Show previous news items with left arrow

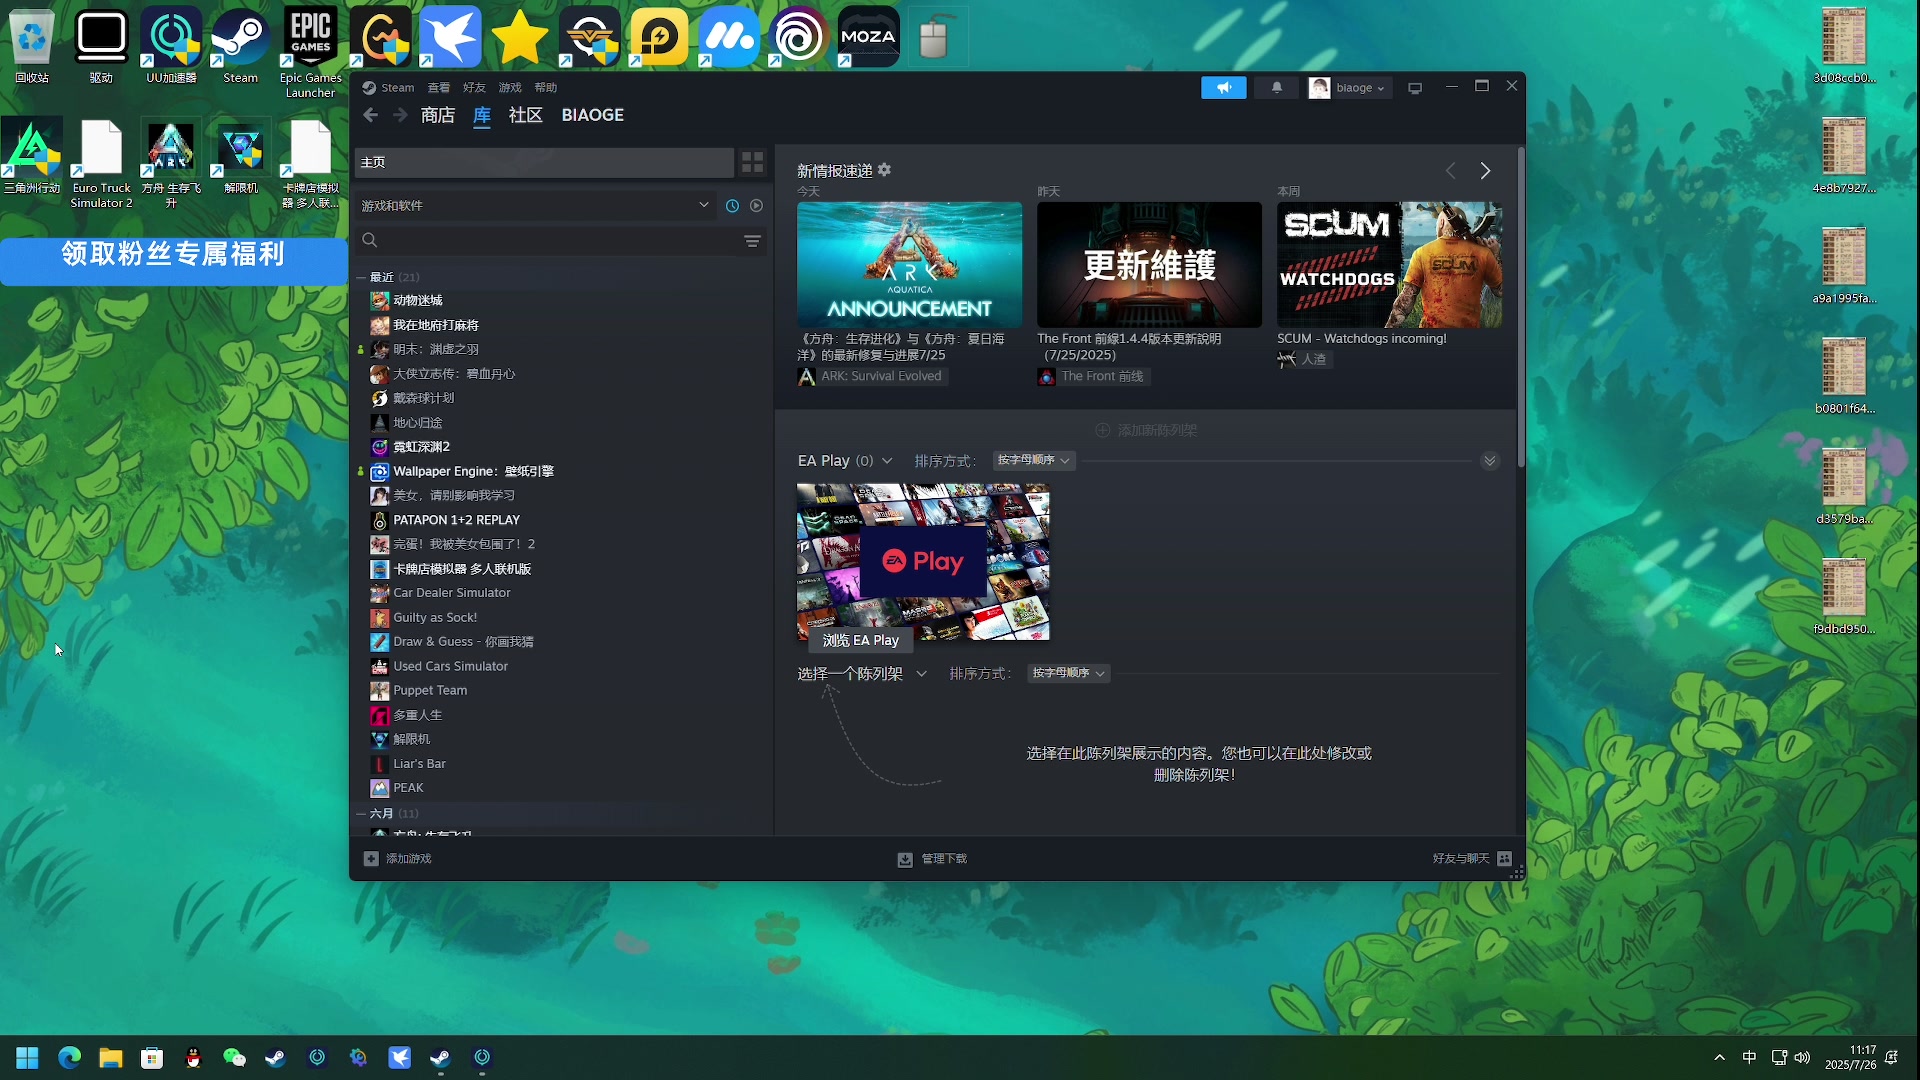tap(1451, 171)
